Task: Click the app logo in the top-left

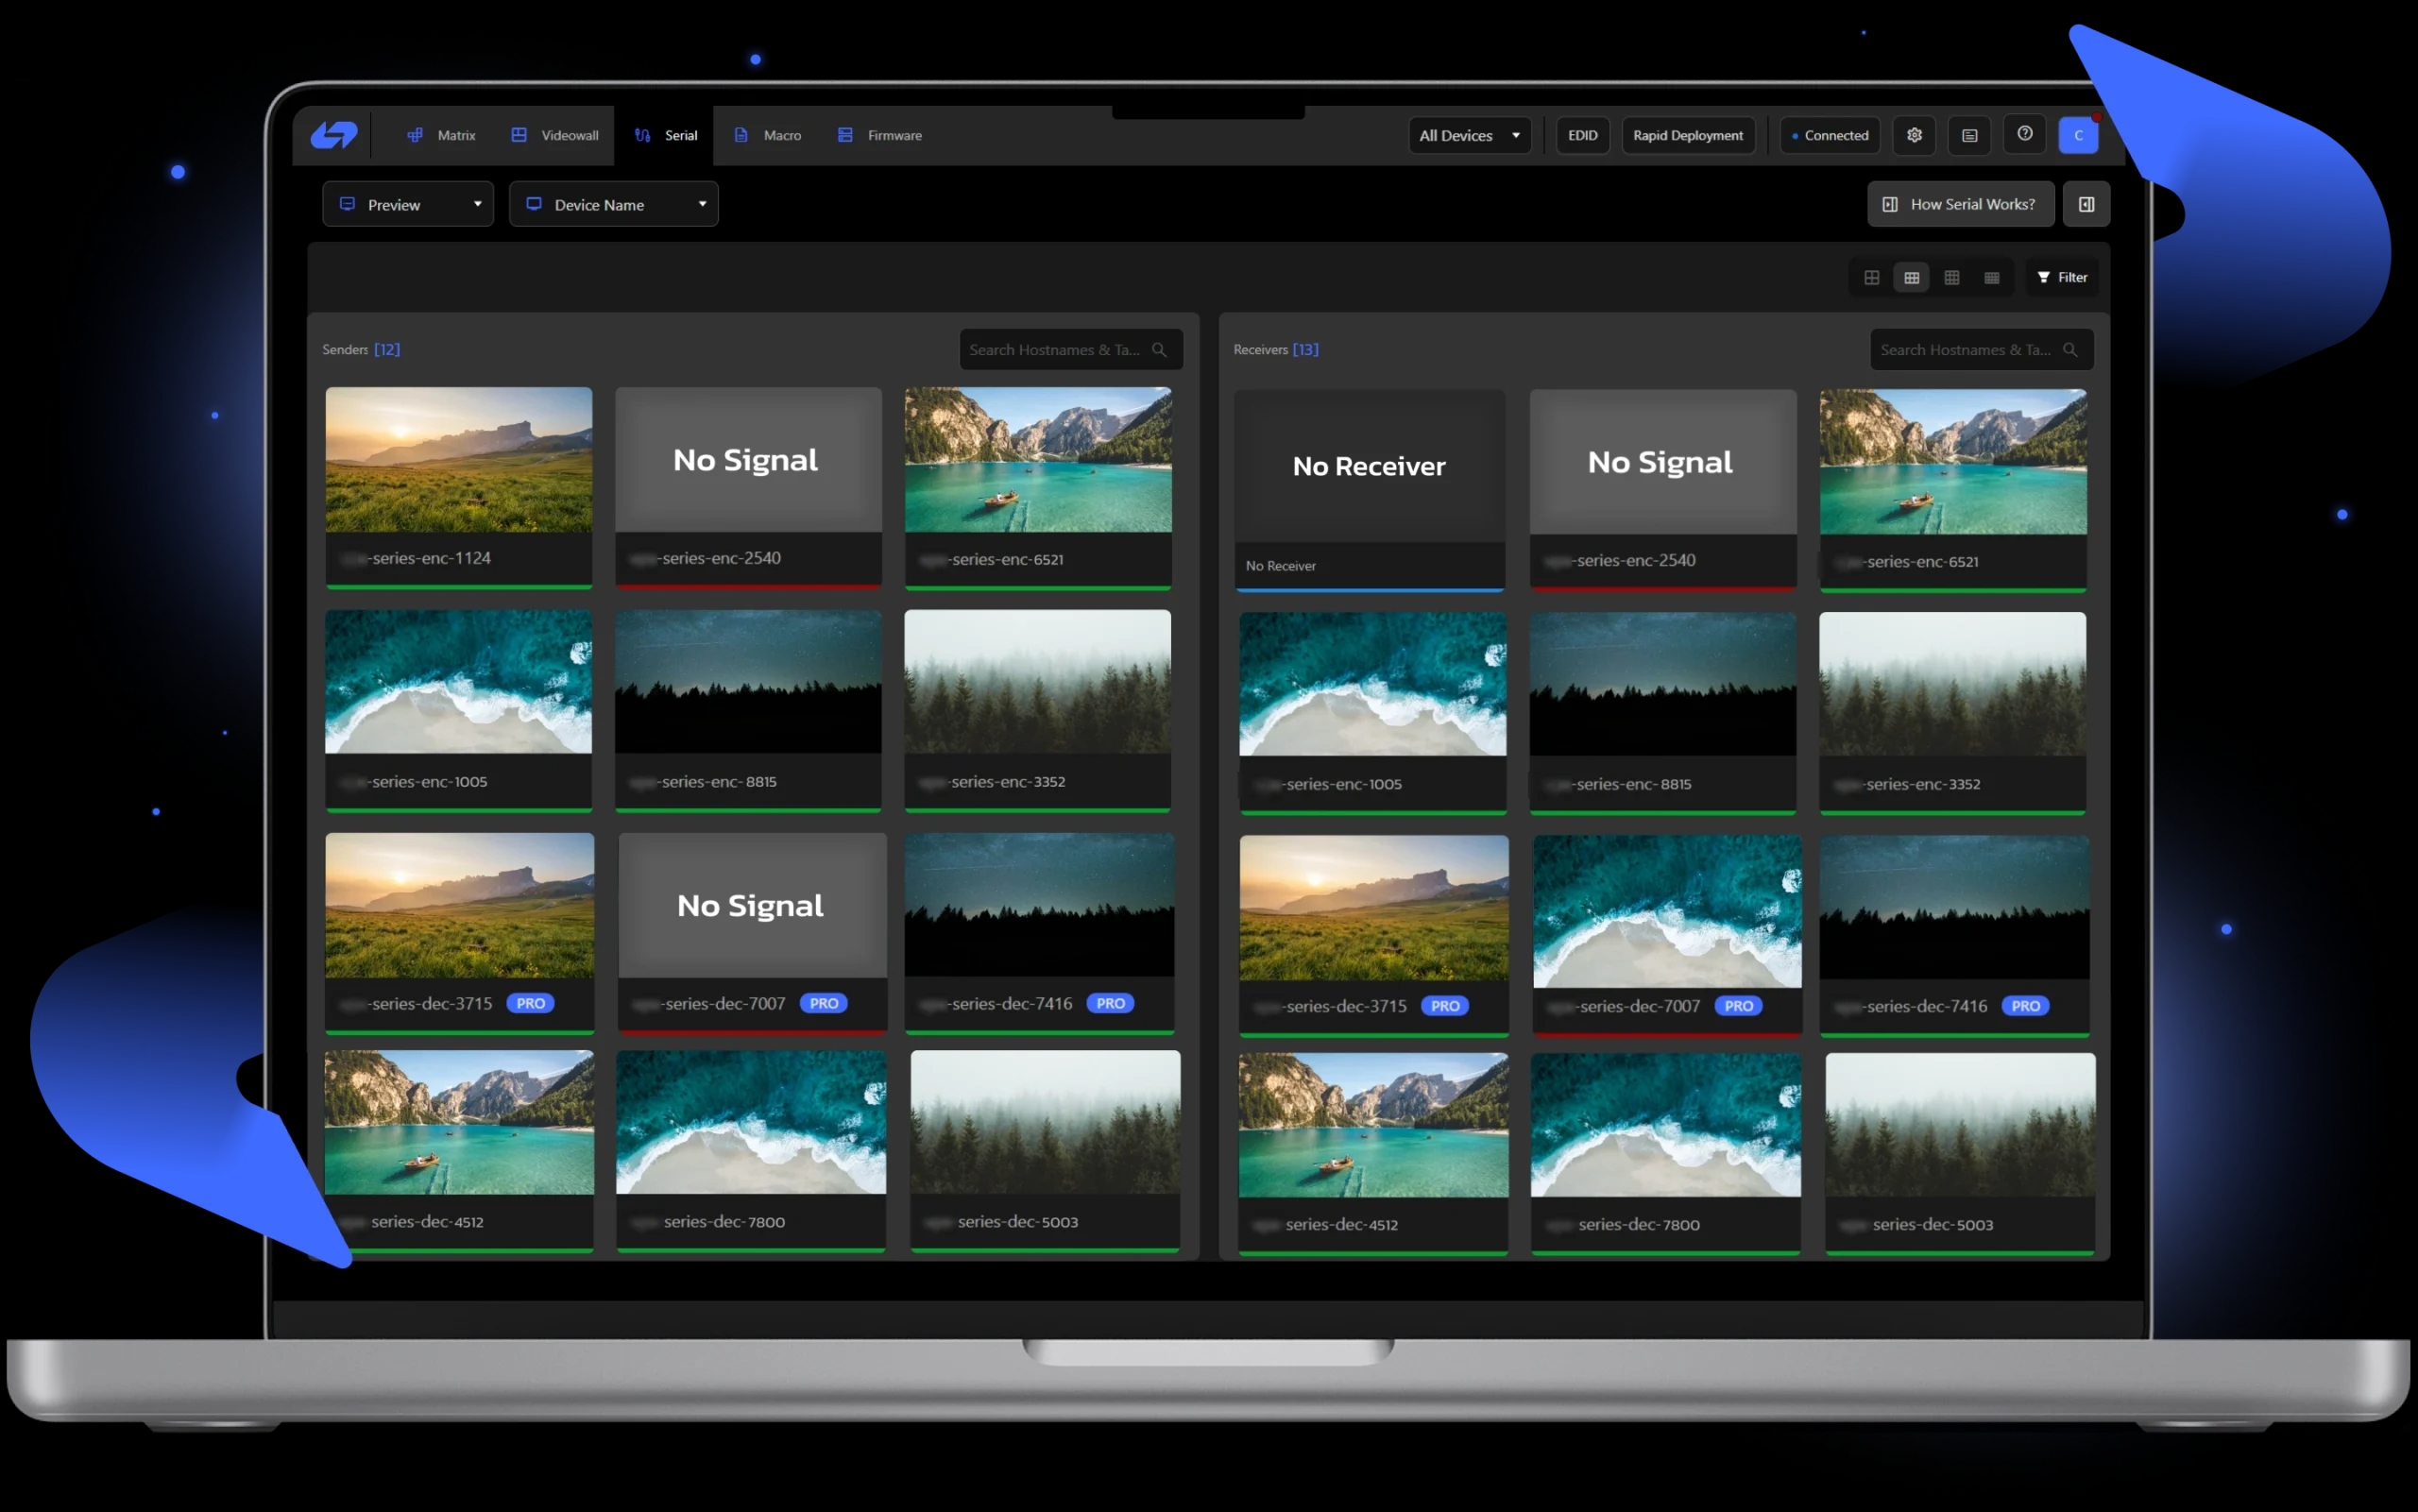Action: point(334,135)
